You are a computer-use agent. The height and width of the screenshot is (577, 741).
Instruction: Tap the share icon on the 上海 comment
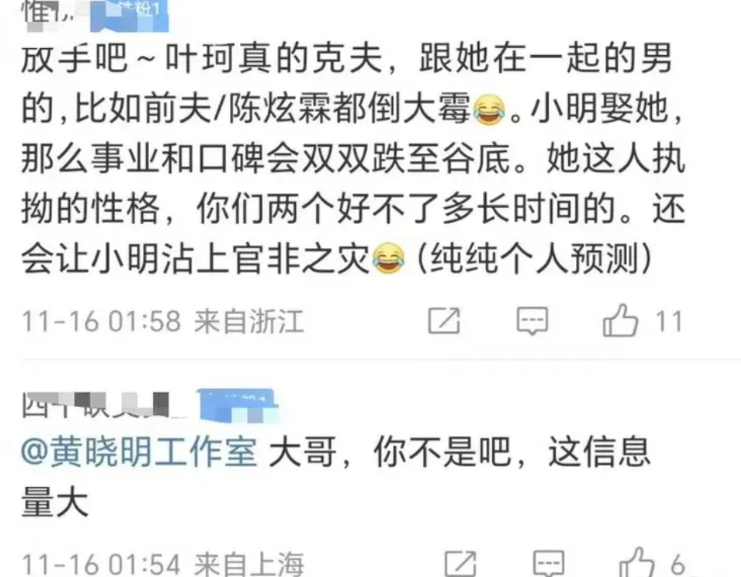tap(461, 563)
